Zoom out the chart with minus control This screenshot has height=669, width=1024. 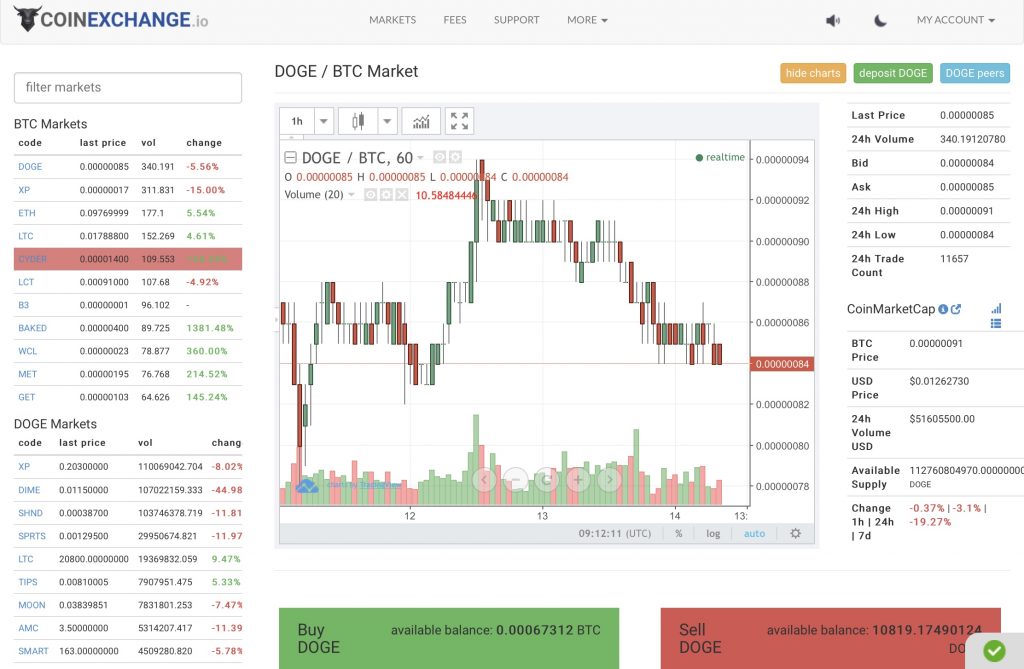(515, 480)
